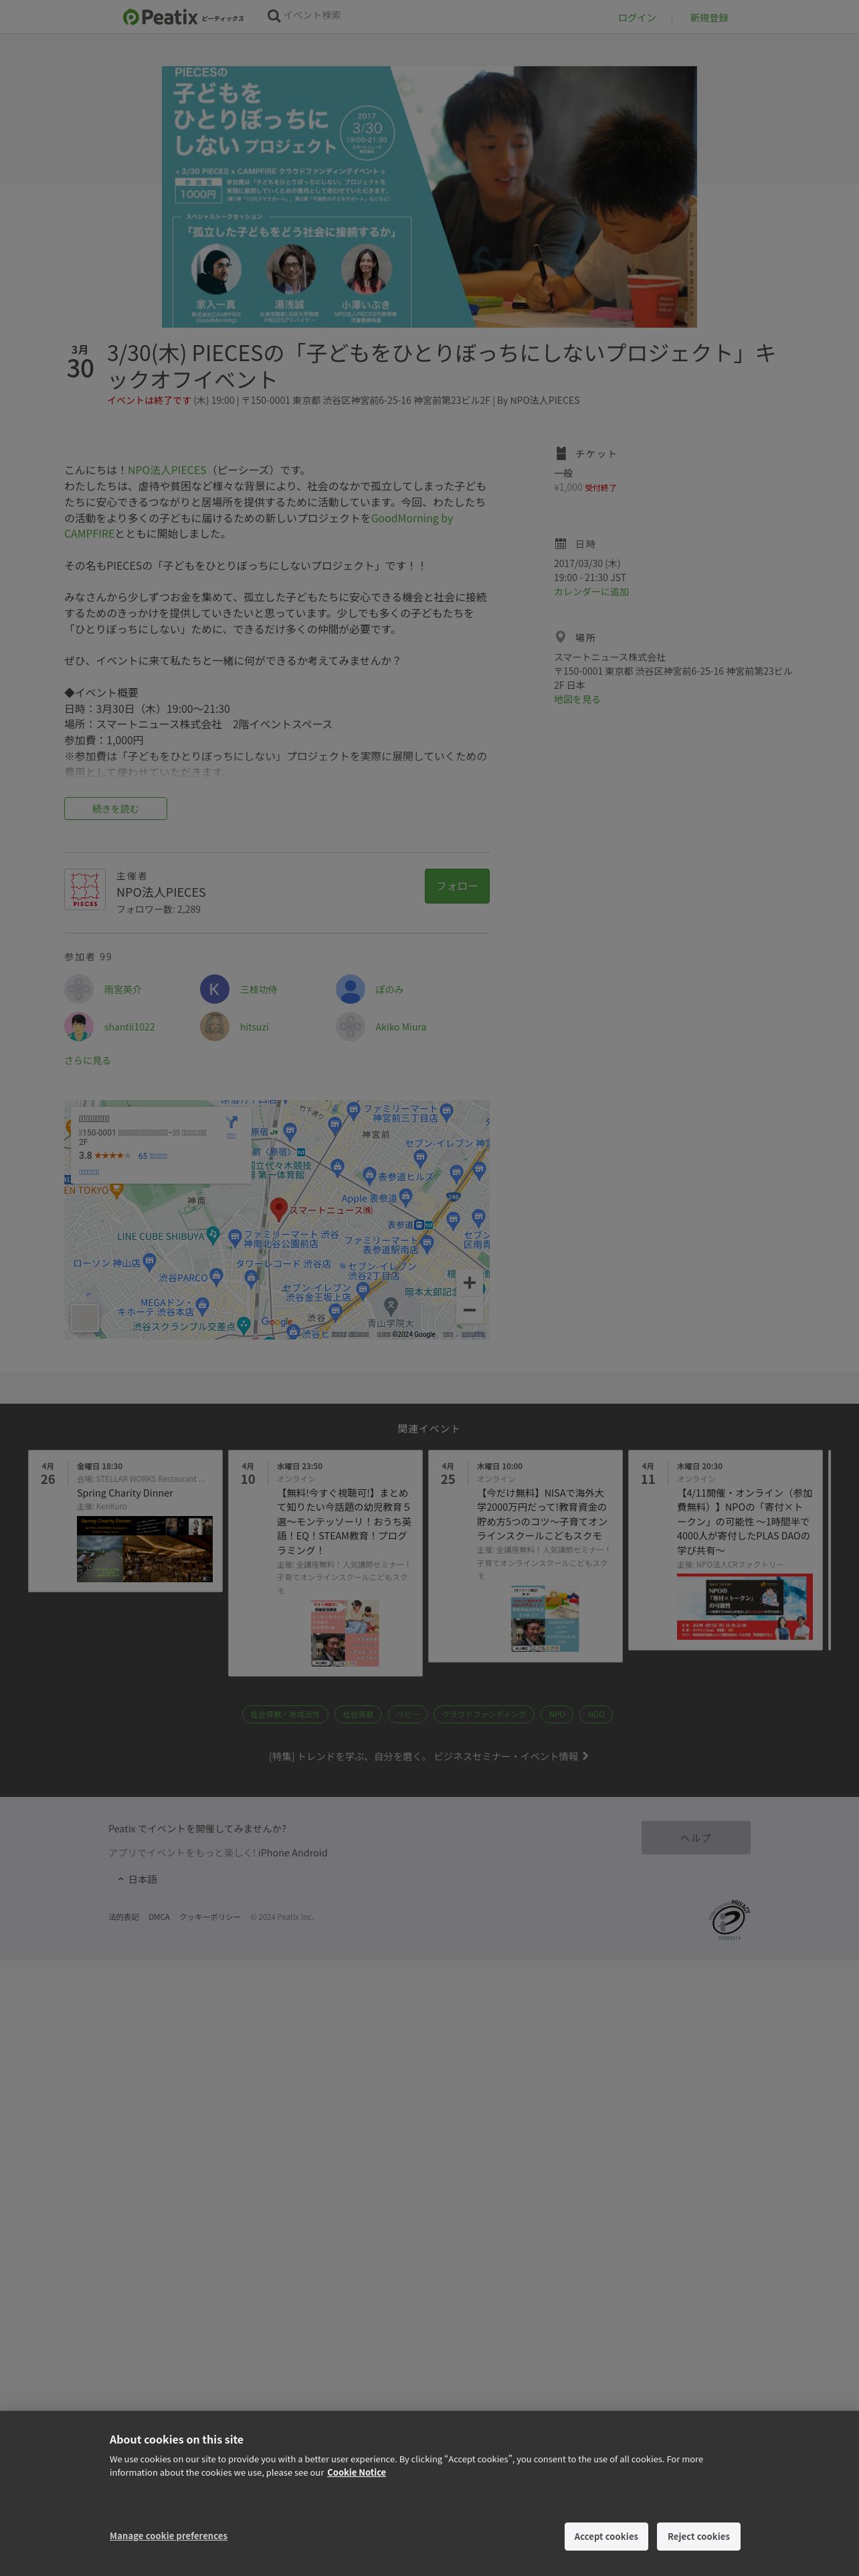The image size is (859, 2576).
Task: Click avatar of attendee 雨宮英介
Action: pos(79,989)
